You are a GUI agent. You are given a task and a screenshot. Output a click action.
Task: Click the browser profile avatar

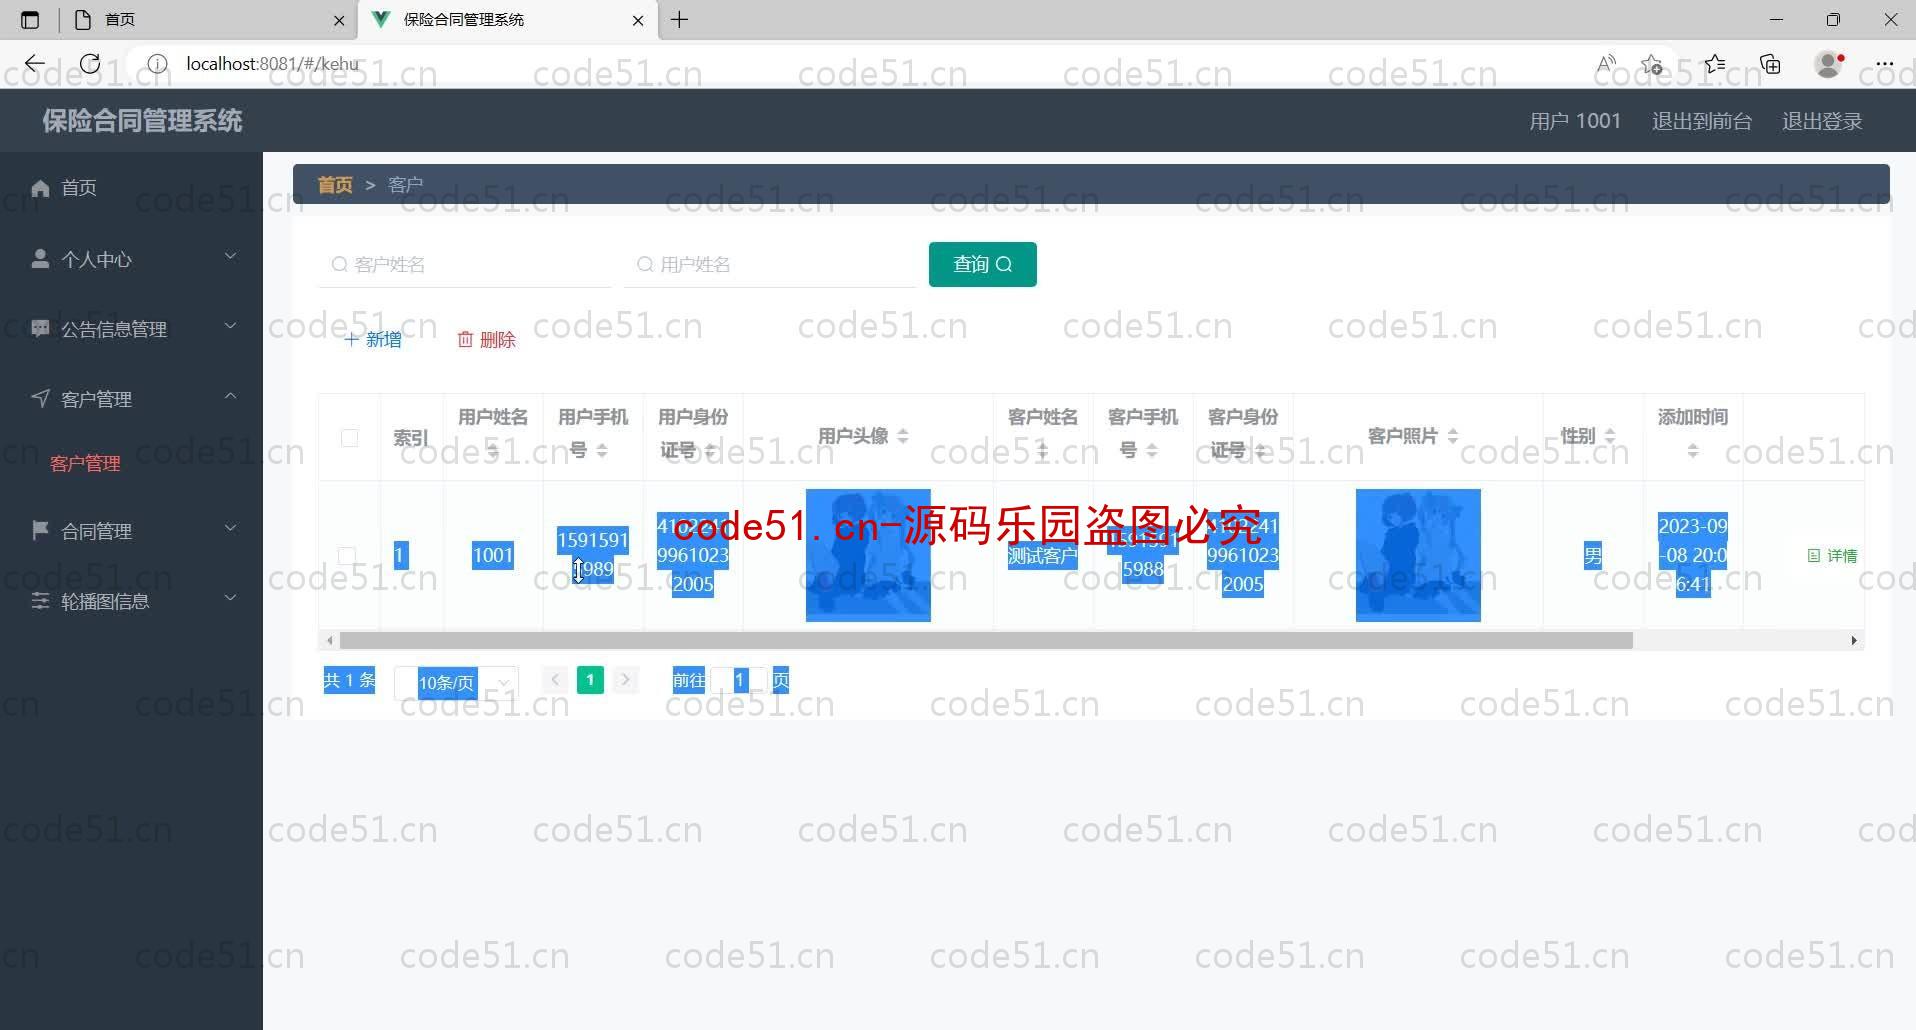pyautogui.click(x=1829, y=64)
